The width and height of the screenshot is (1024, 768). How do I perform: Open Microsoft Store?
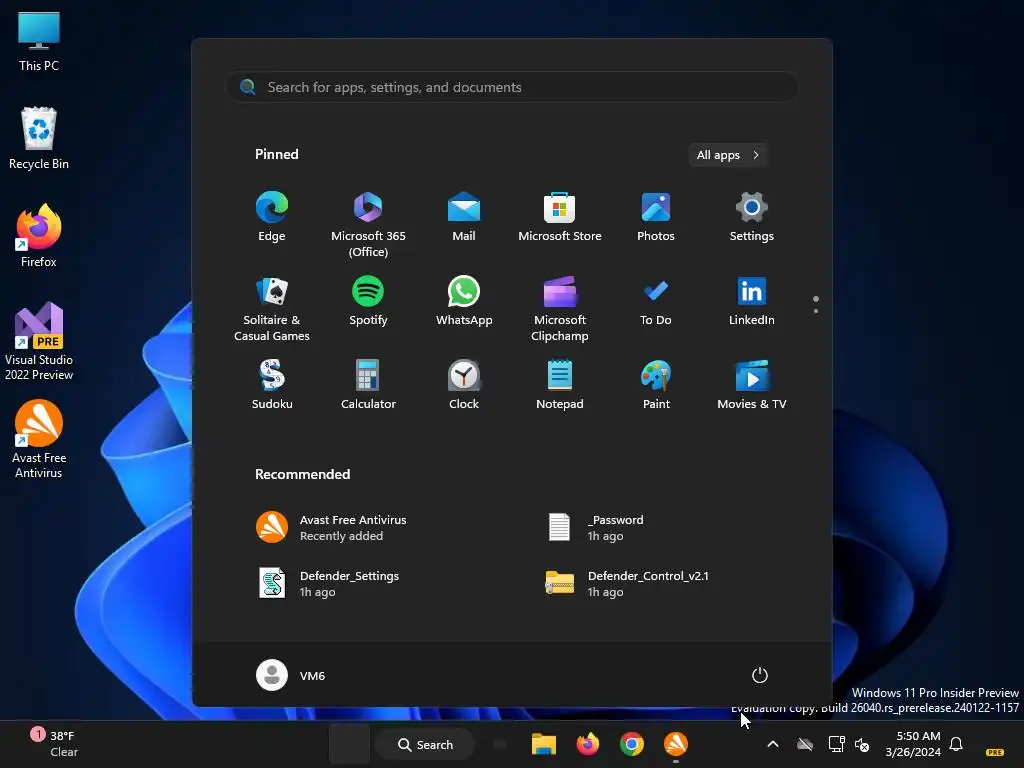560,217
